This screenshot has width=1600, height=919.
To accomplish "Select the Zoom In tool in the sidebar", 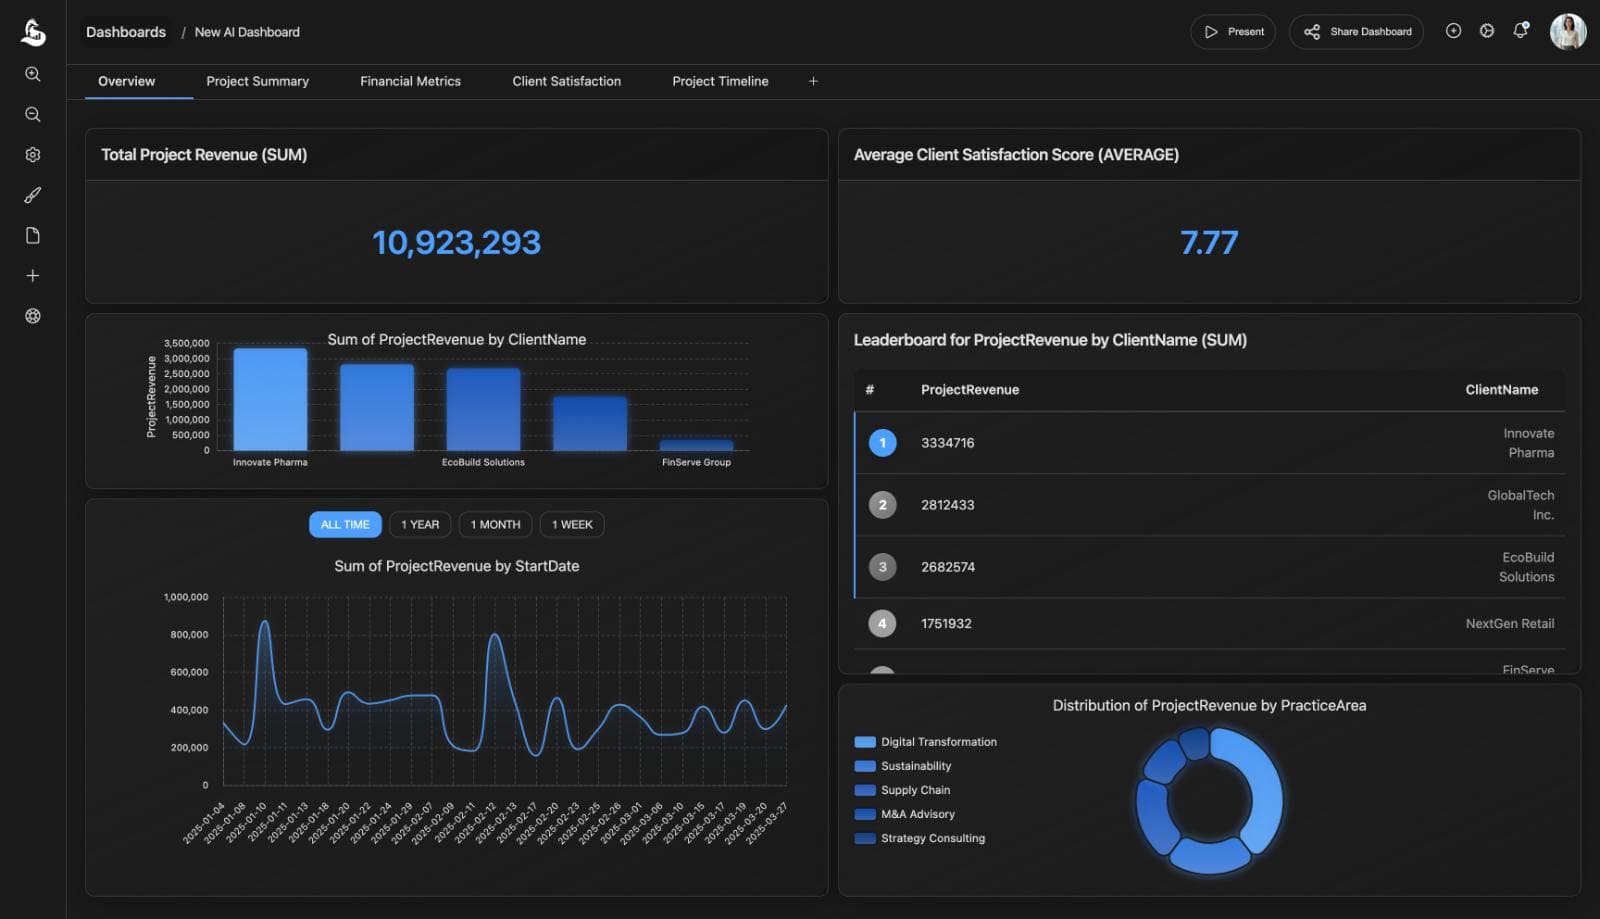I will 33,73.
